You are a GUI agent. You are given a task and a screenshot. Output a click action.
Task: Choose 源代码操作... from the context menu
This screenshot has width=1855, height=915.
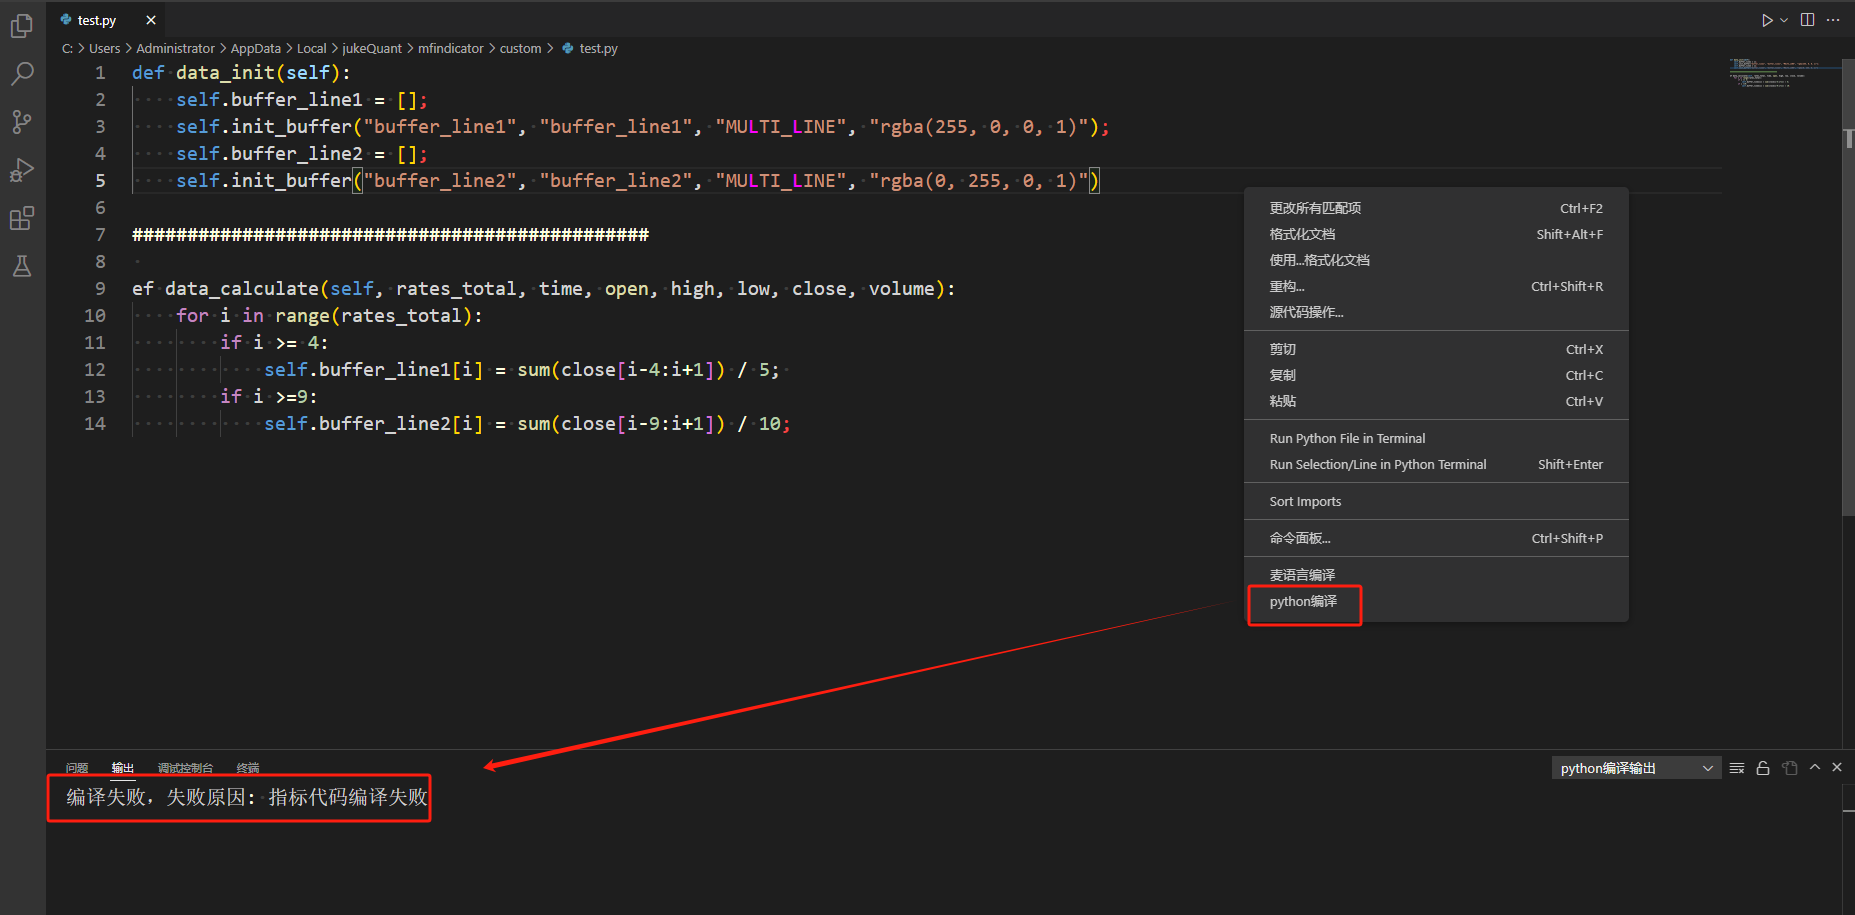1436,312
